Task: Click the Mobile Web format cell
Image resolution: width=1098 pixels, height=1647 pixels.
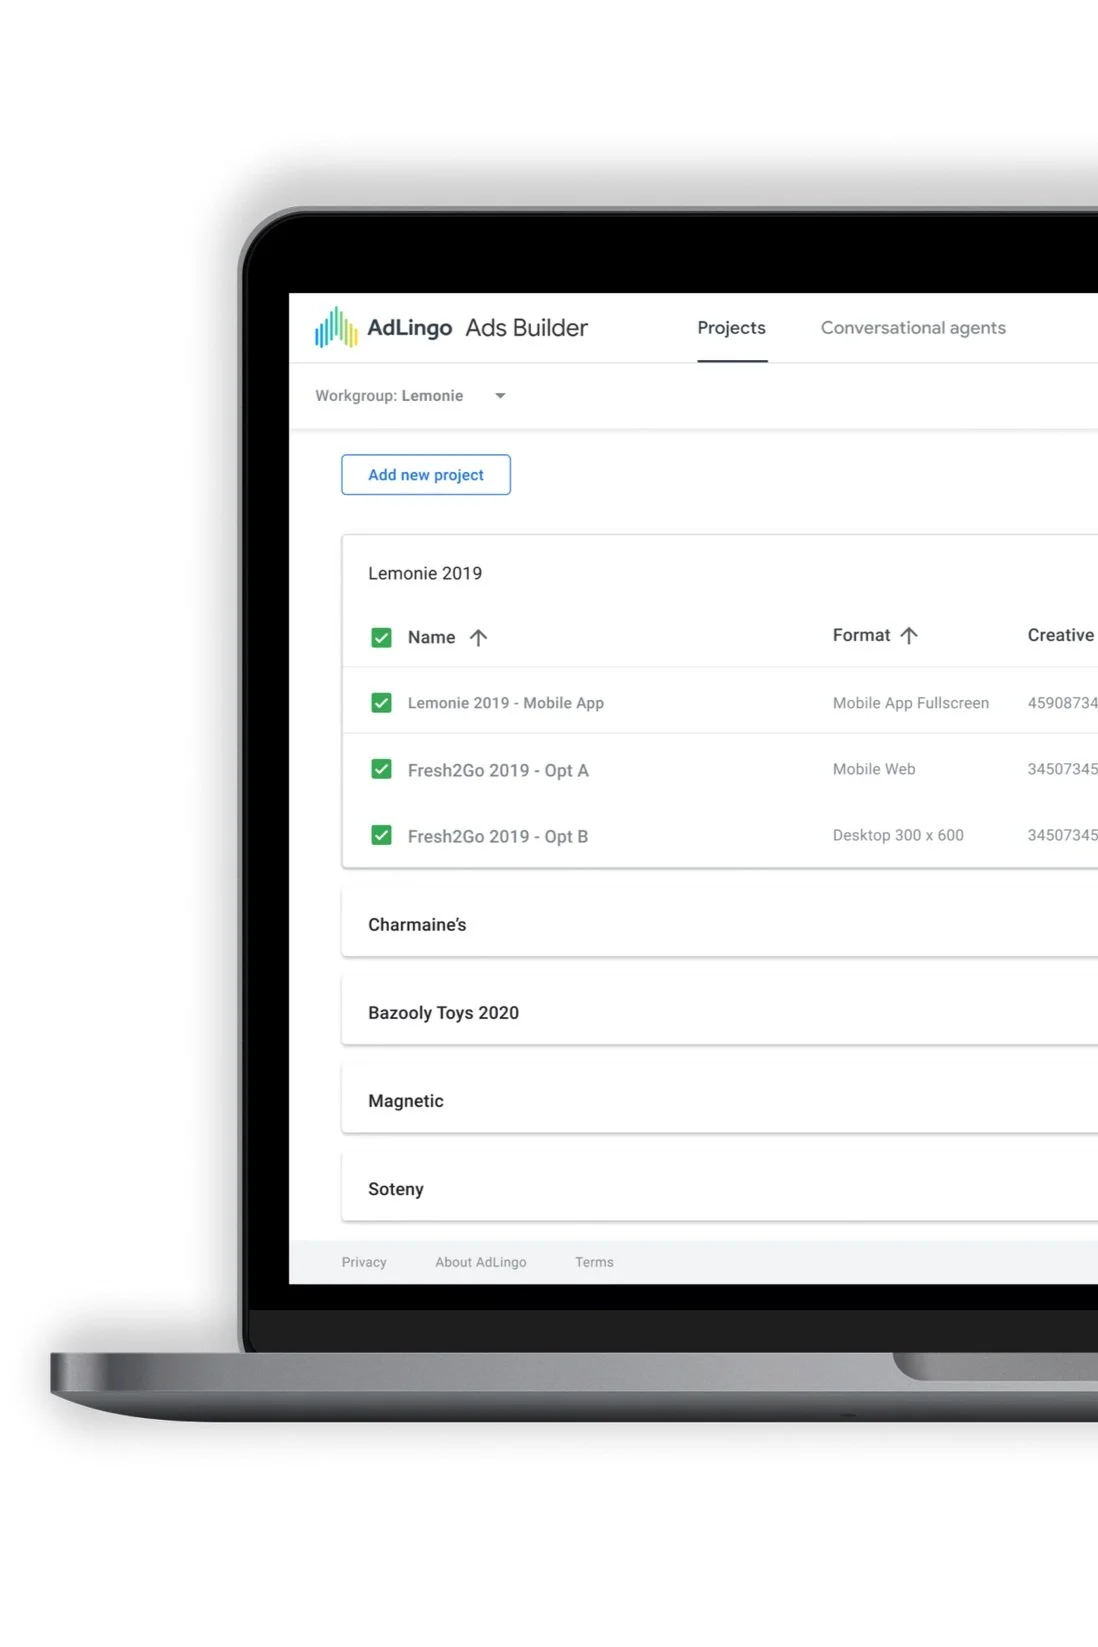Action: 874,769
